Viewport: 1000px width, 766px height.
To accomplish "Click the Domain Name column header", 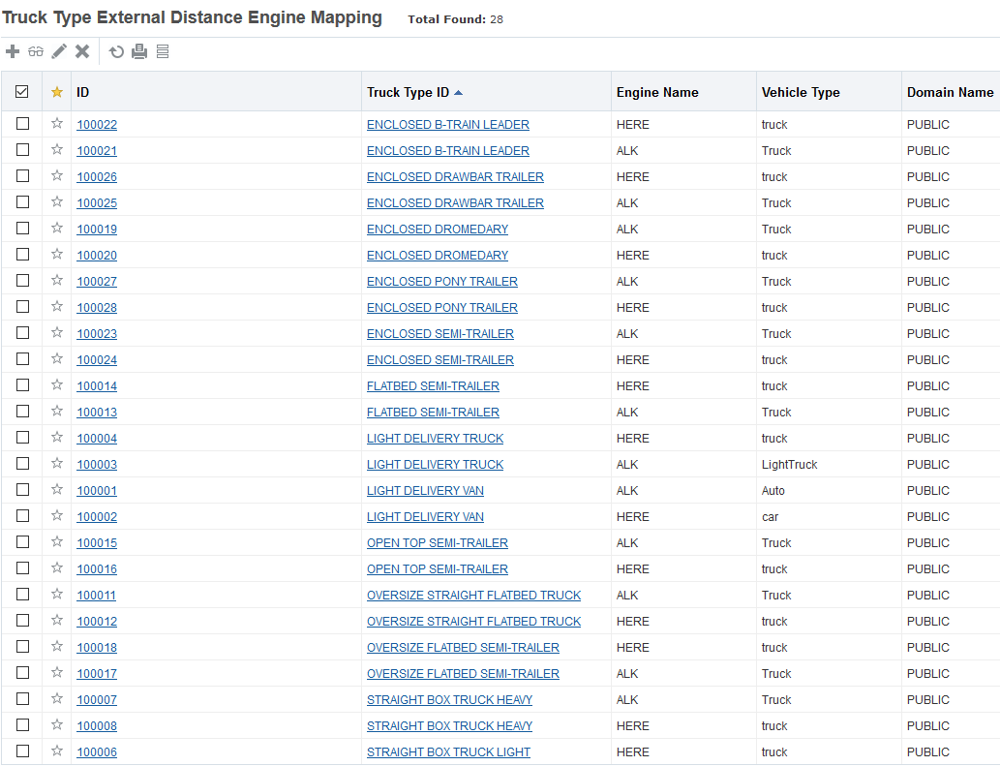I will coord(949,92).
